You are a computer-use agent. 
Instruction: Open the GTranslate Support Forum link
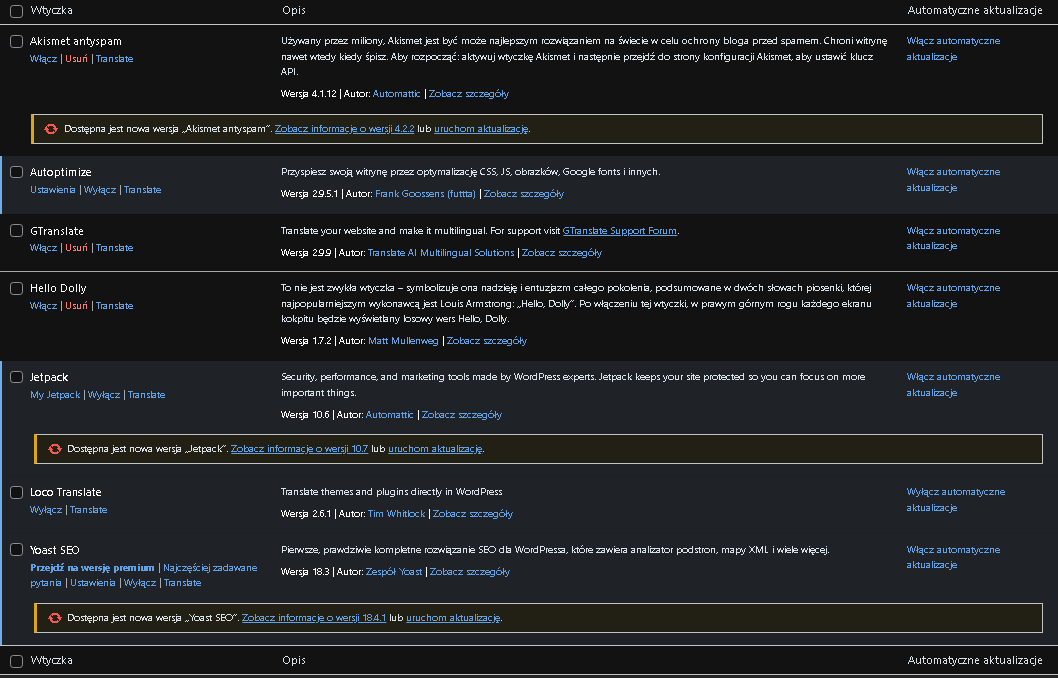(620, 231)
